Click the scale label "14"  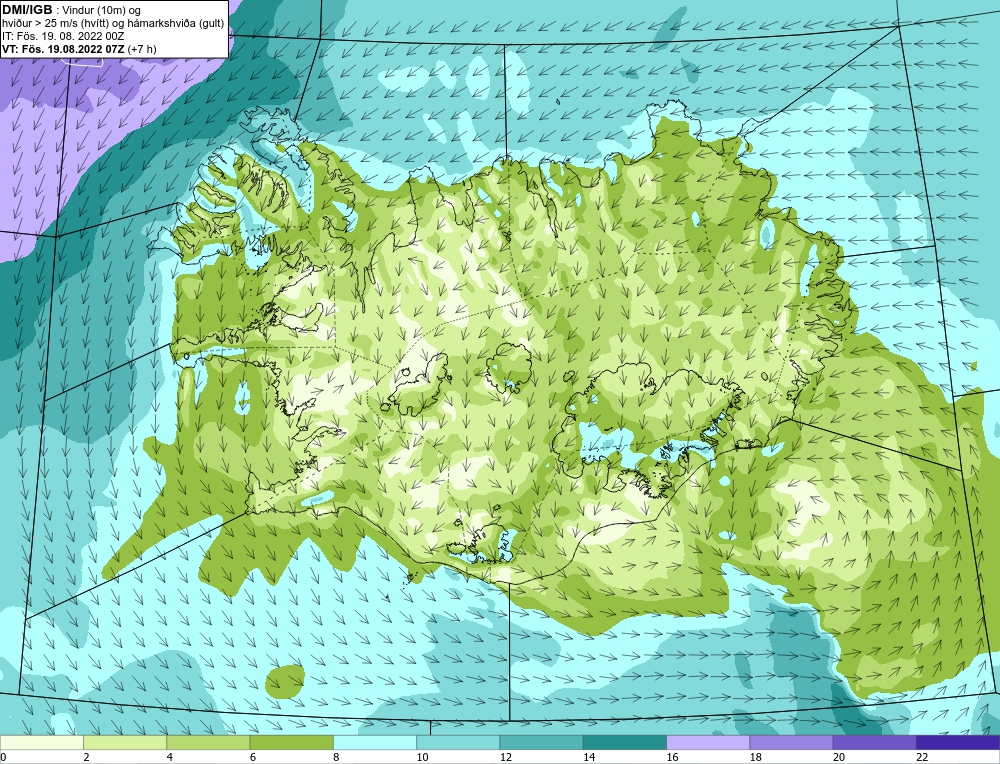point(588,757)
